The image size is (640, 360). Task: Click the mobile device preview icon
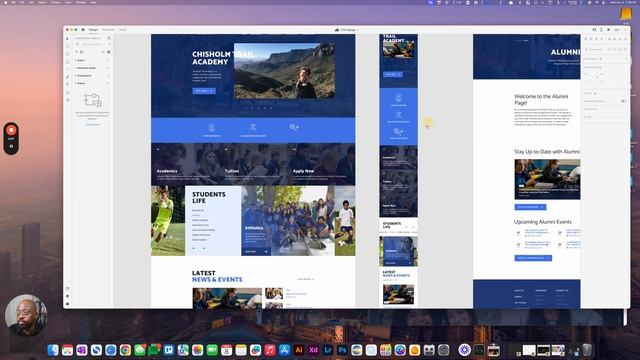pos(601,30)
